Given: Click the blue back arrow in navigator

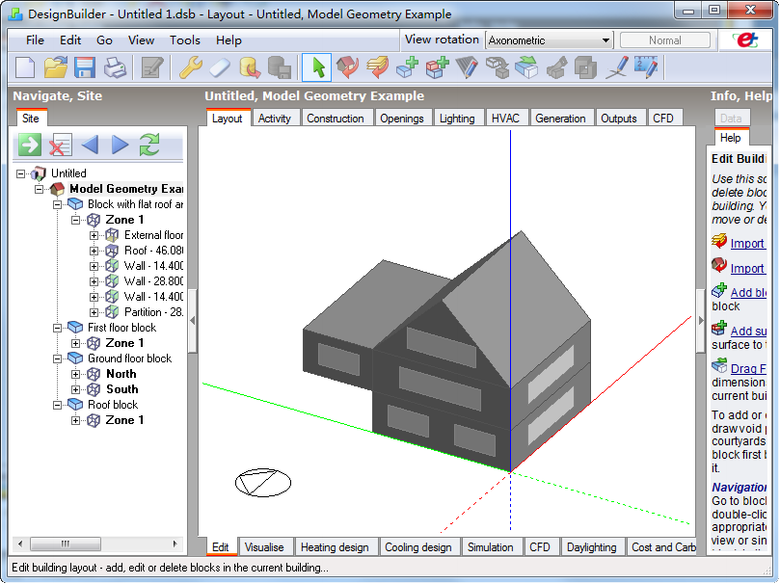Looking at the screenshot, I should 90,145.
